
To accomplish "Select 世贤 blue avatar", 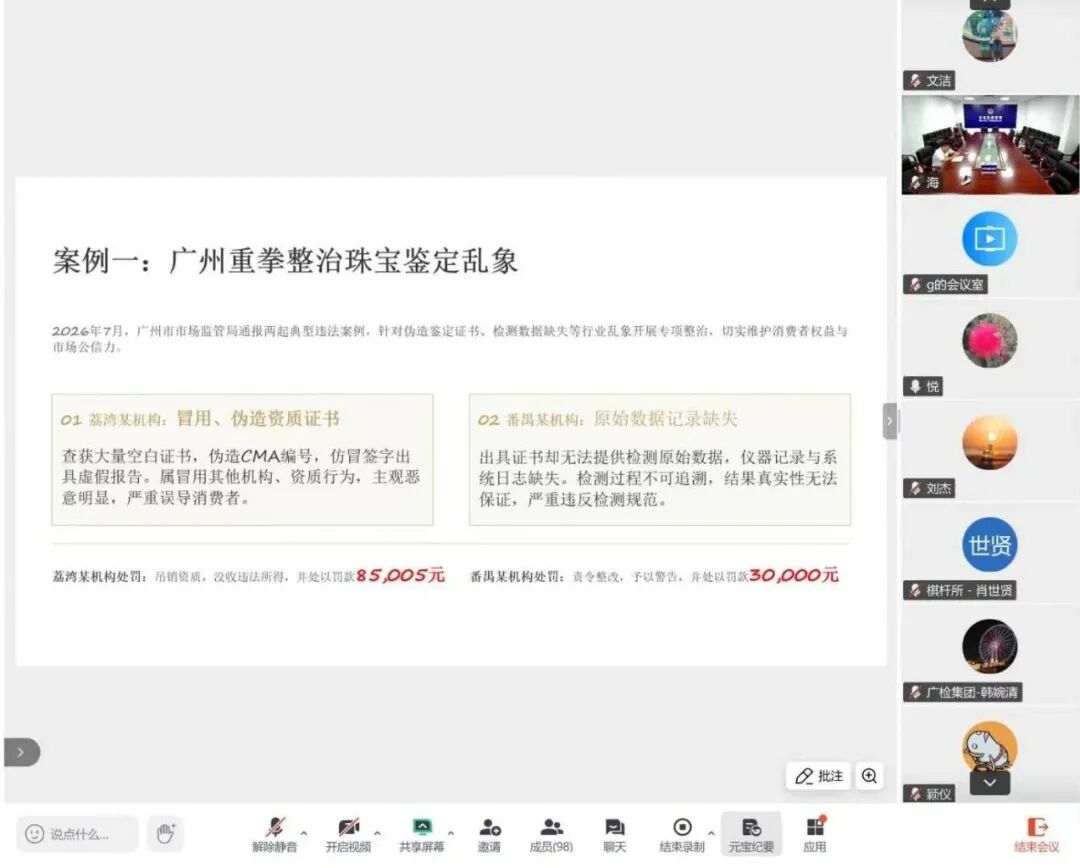I will click(x=990, y=544).
